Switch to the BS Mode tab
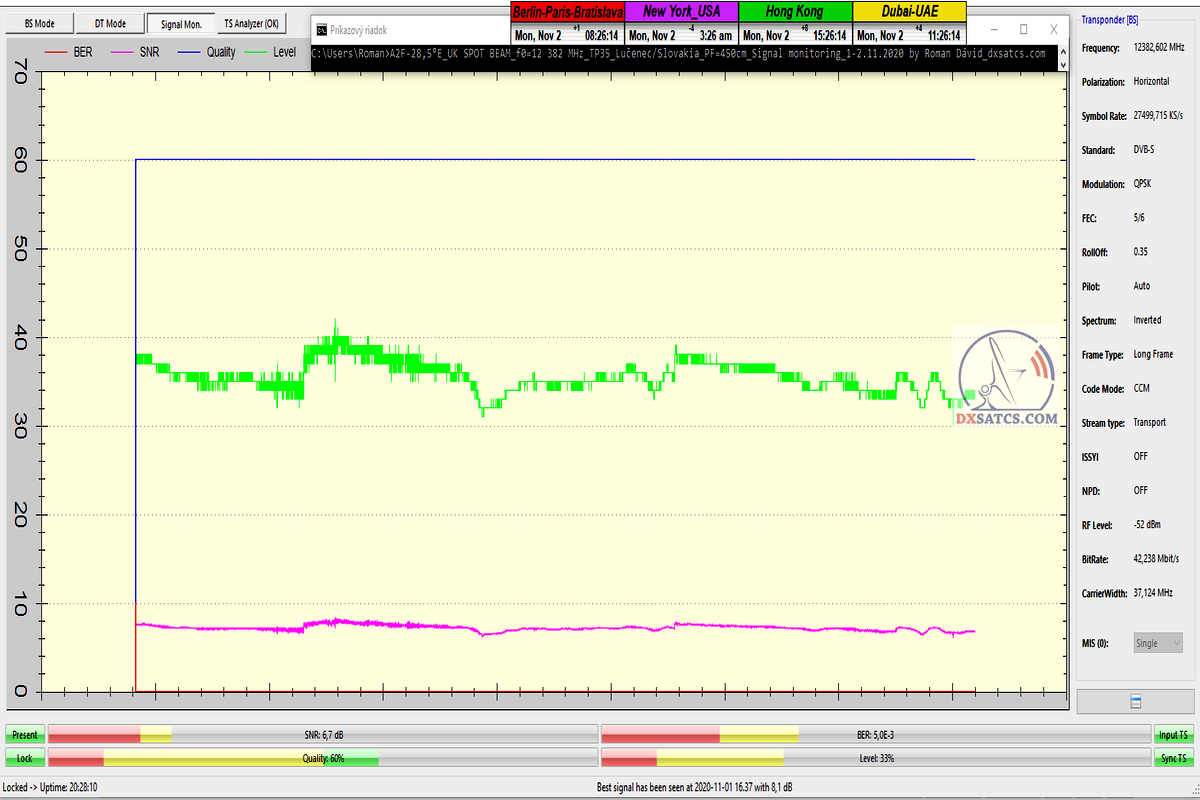 (39, 23)
